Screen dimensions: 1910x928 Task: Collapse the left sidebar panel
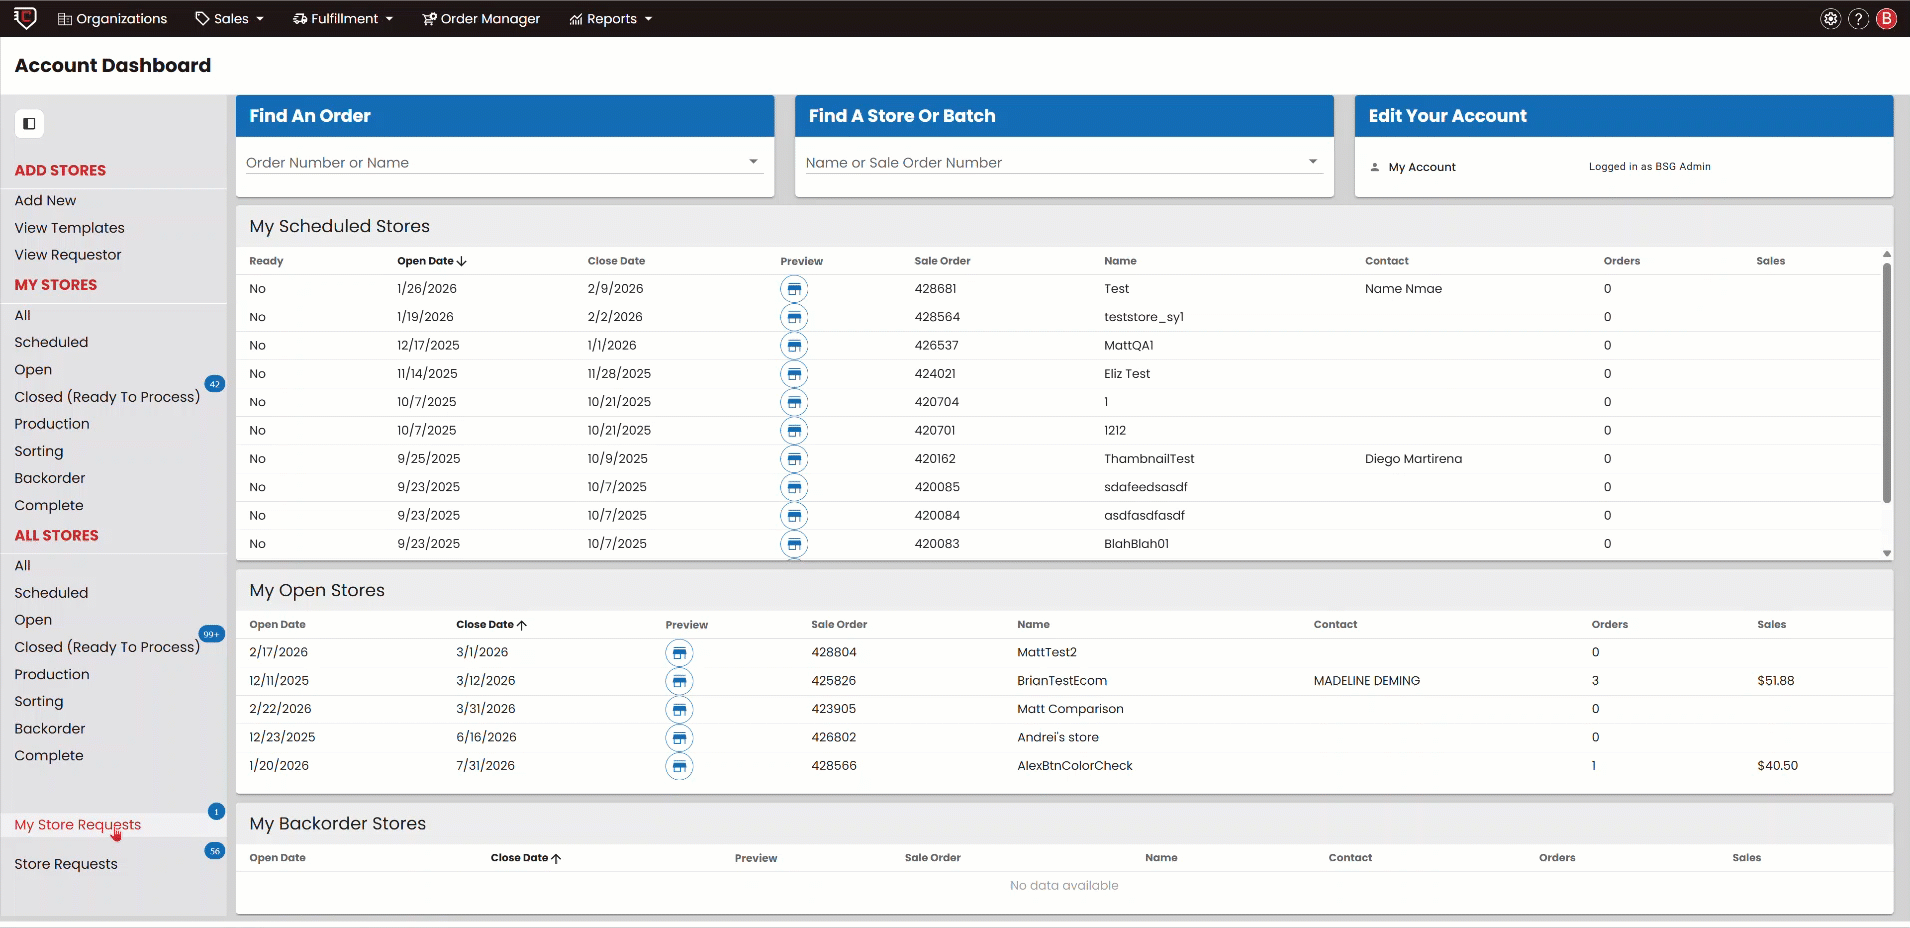pos(29,124)
